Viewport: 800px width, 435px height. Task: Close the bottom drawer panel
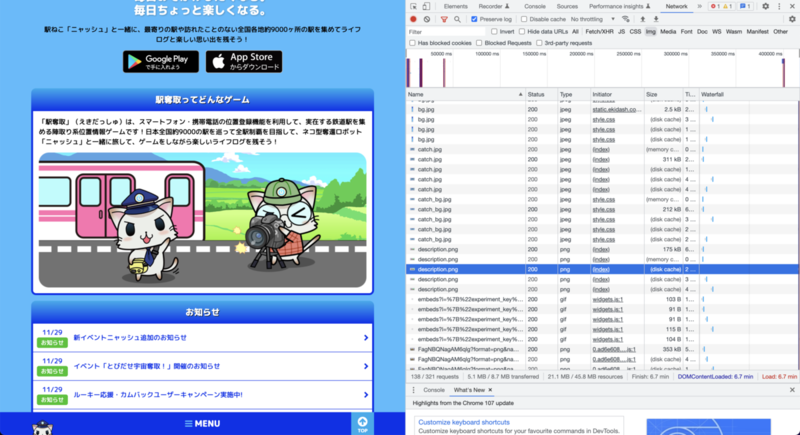[x=792, y=390]
